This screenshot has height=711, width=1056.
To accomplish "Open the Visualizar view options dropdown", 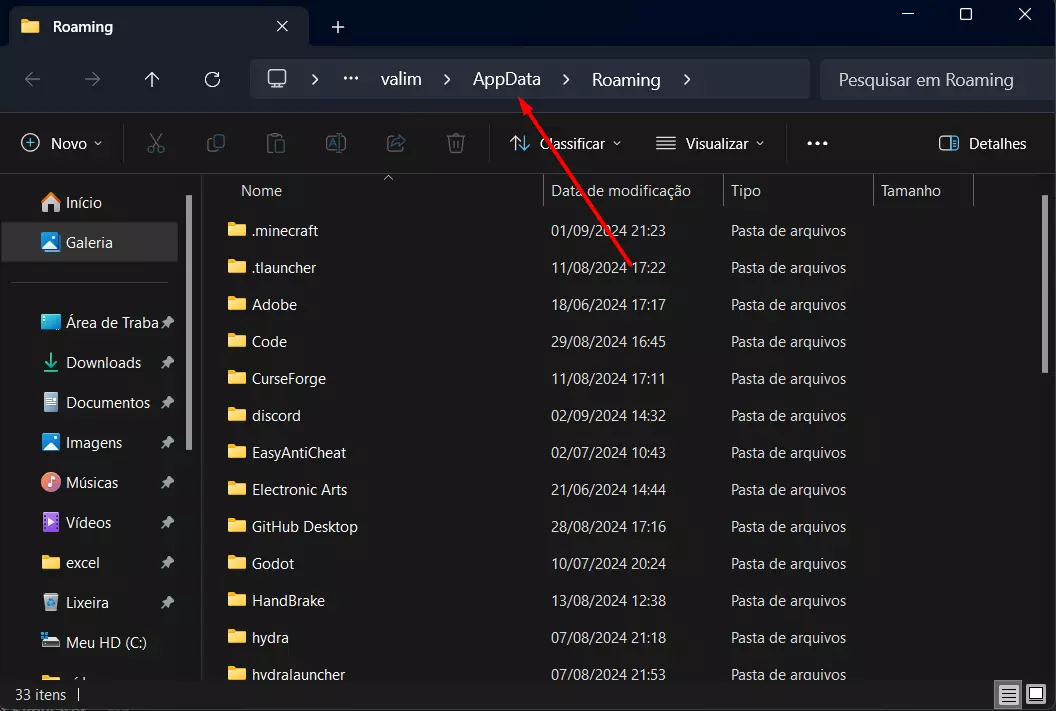I will 710,143.
